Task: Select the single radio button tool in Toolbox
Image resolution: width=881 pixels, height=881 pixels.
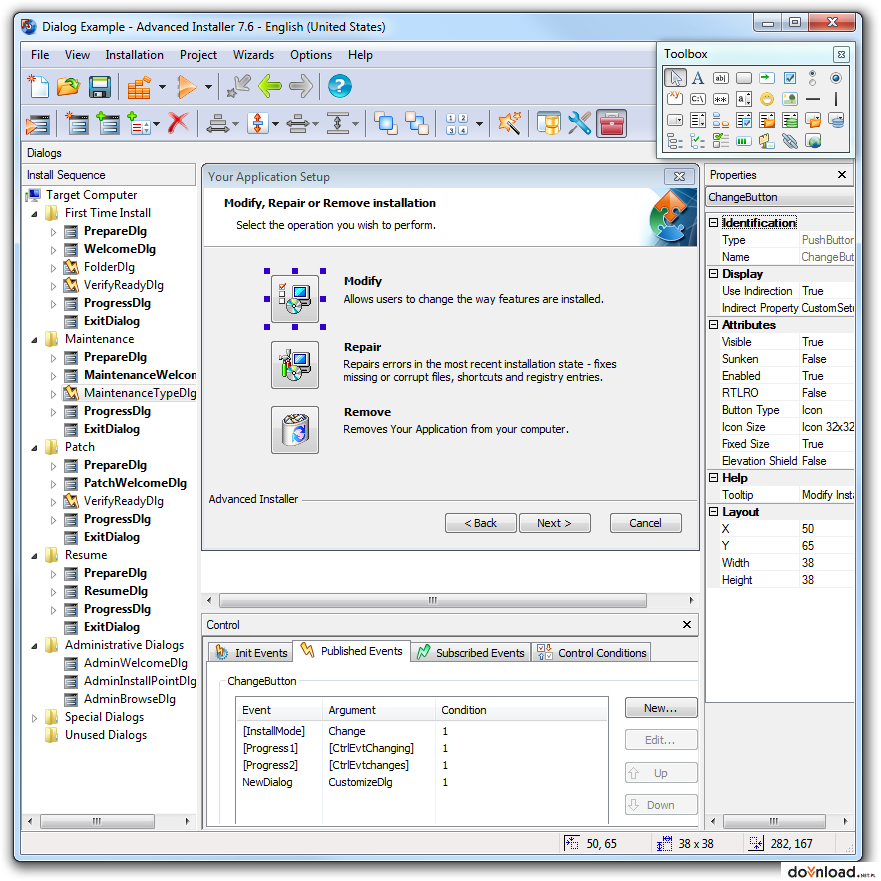Action: pos(835,78)
